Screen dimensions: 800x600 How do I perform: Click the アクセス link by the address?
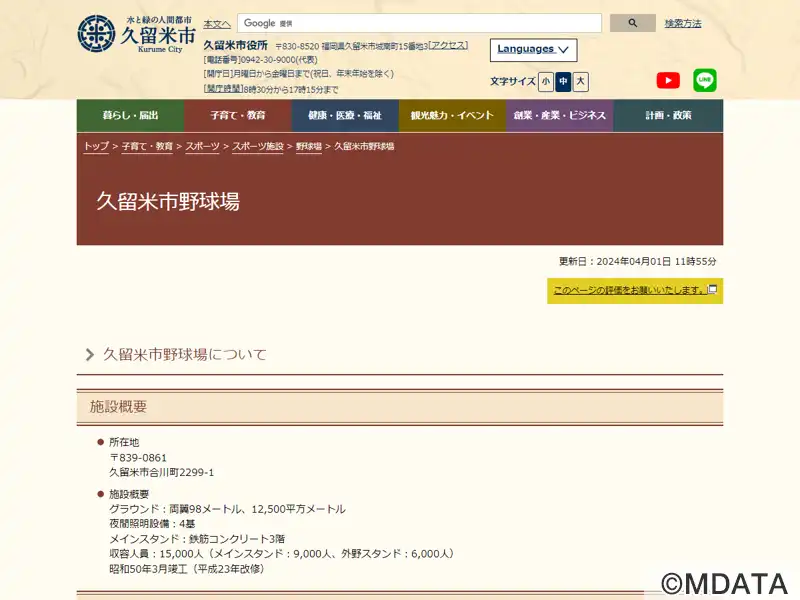(x=448, y=45)
